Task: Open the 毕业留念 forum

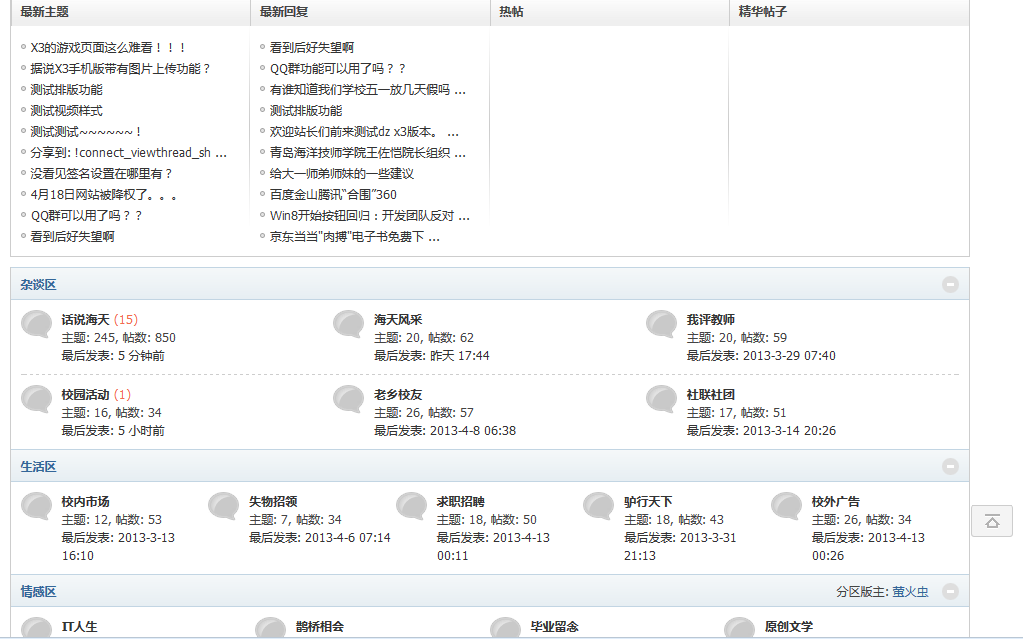Action: (x=555, y=627)
